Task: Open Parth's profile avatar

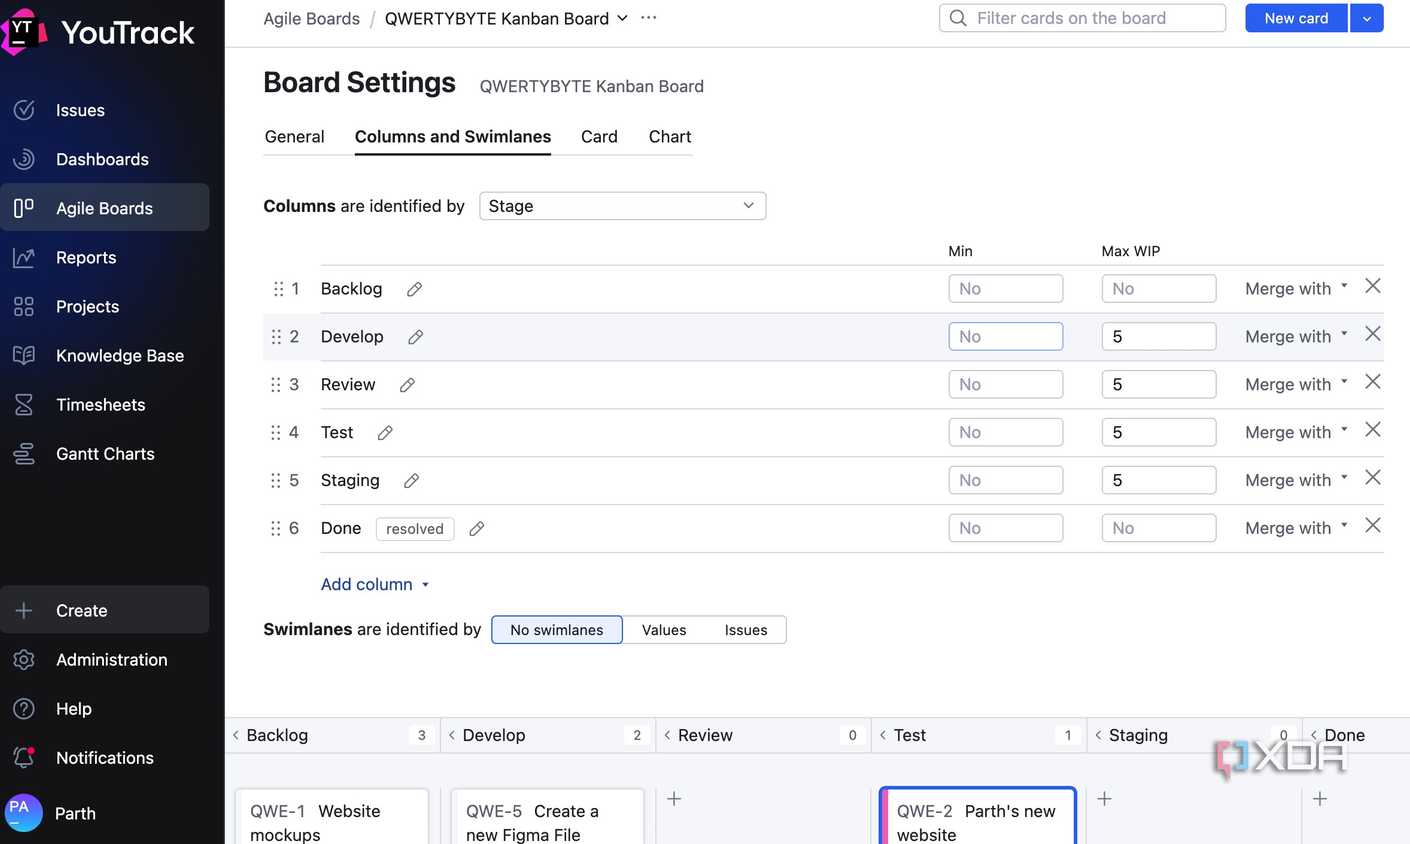Action: tap(24, 812)
